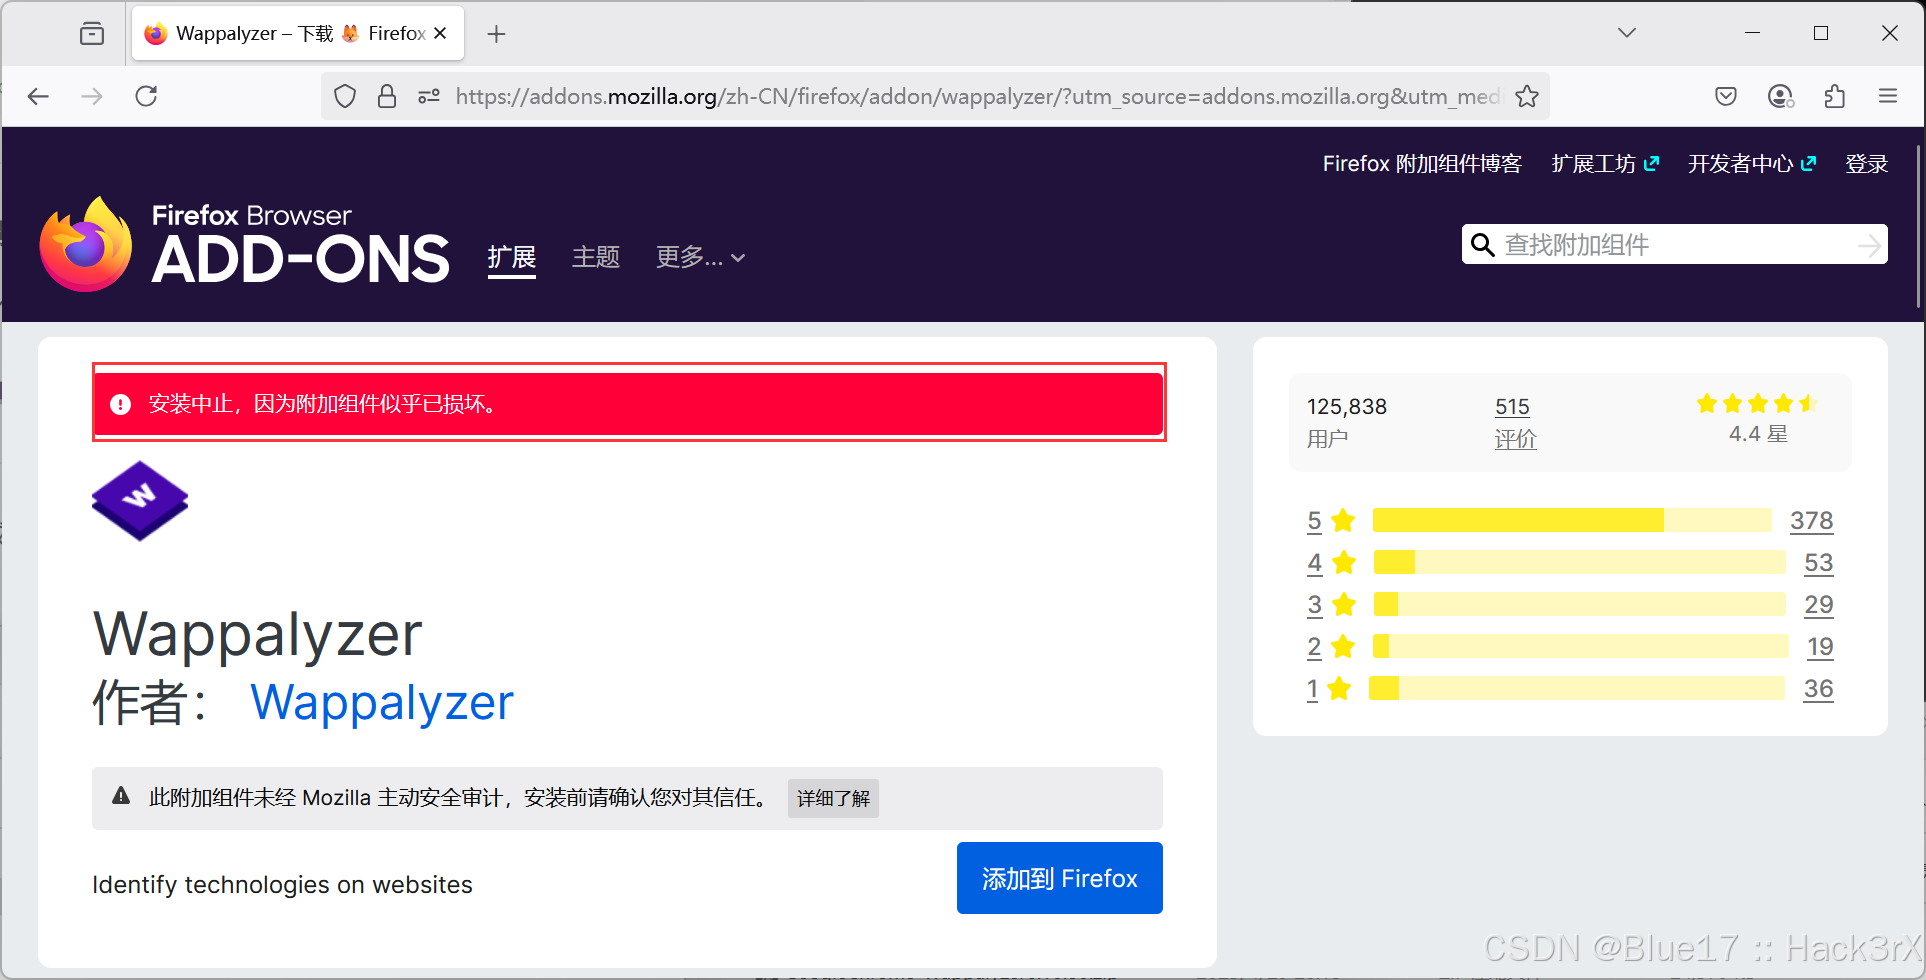Click the 5-star rating bar

pos(1572,520)
